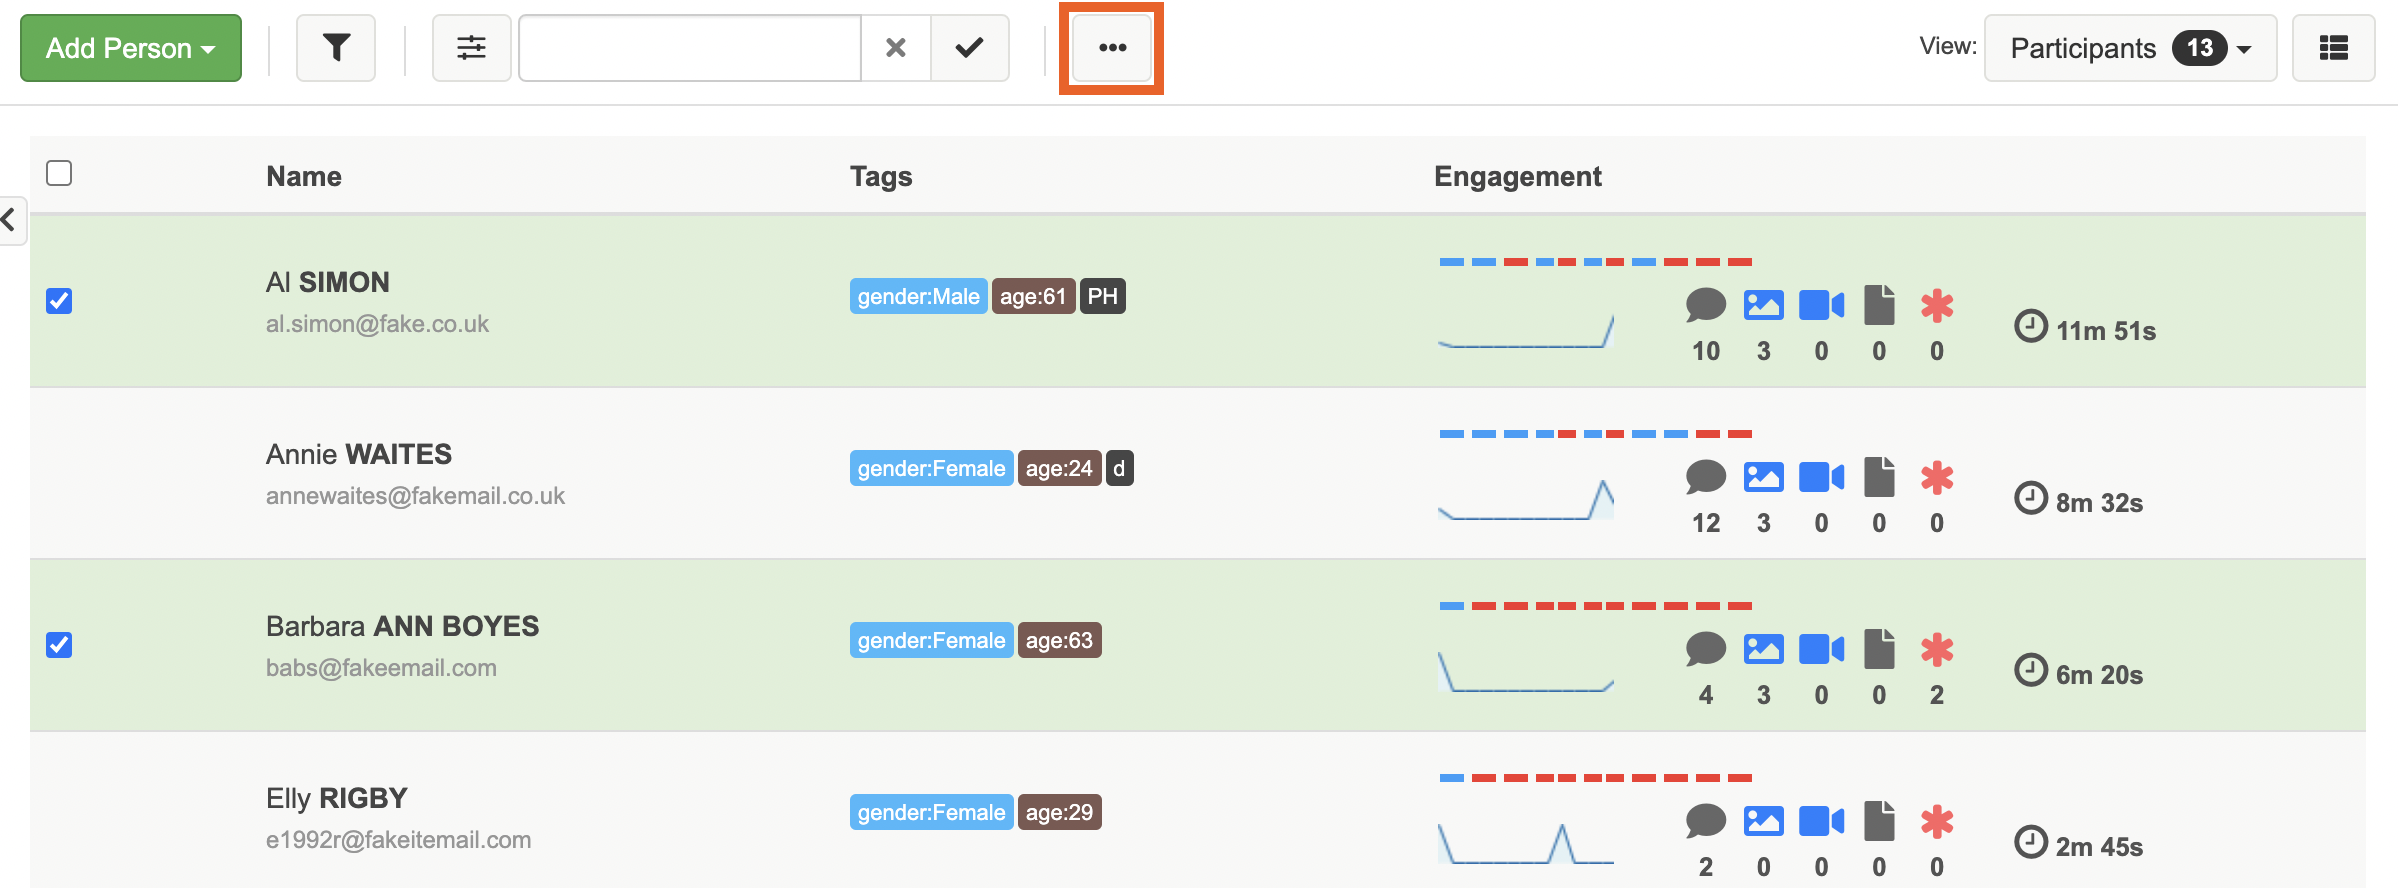Click Al Simon's comments speech bubble icon
This screenshot has height=888, width=2398.
(x=1706, y=306)
